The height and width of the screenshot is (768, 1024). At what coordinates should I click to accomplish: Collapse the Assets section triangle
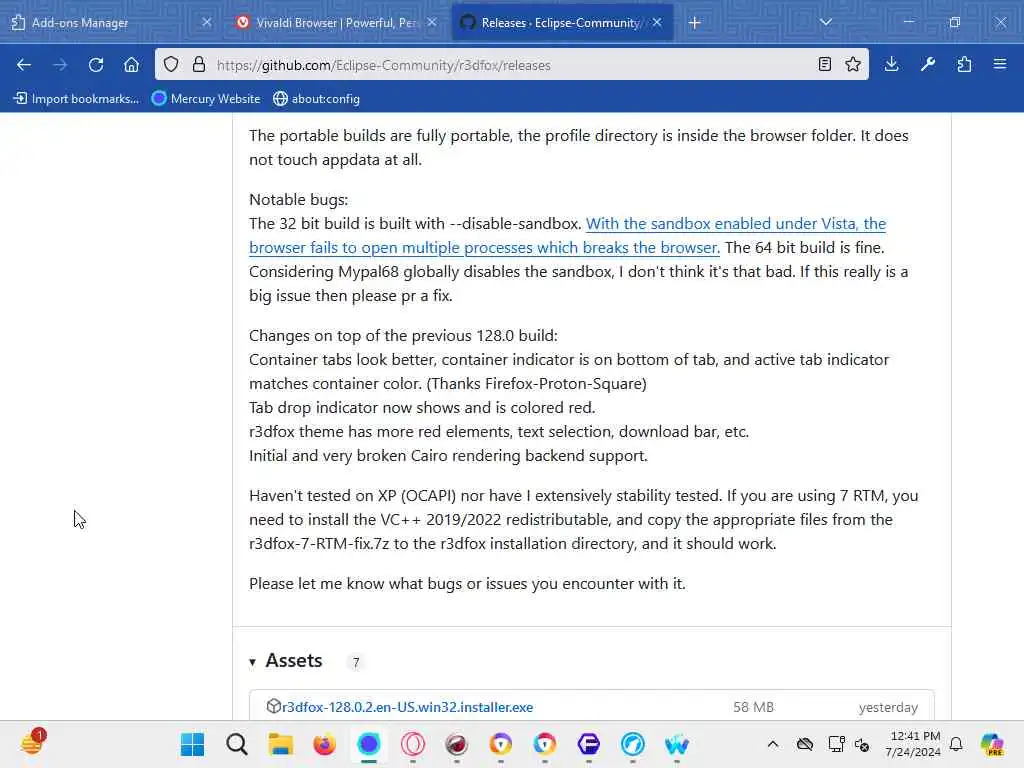[x=253, y=662]
